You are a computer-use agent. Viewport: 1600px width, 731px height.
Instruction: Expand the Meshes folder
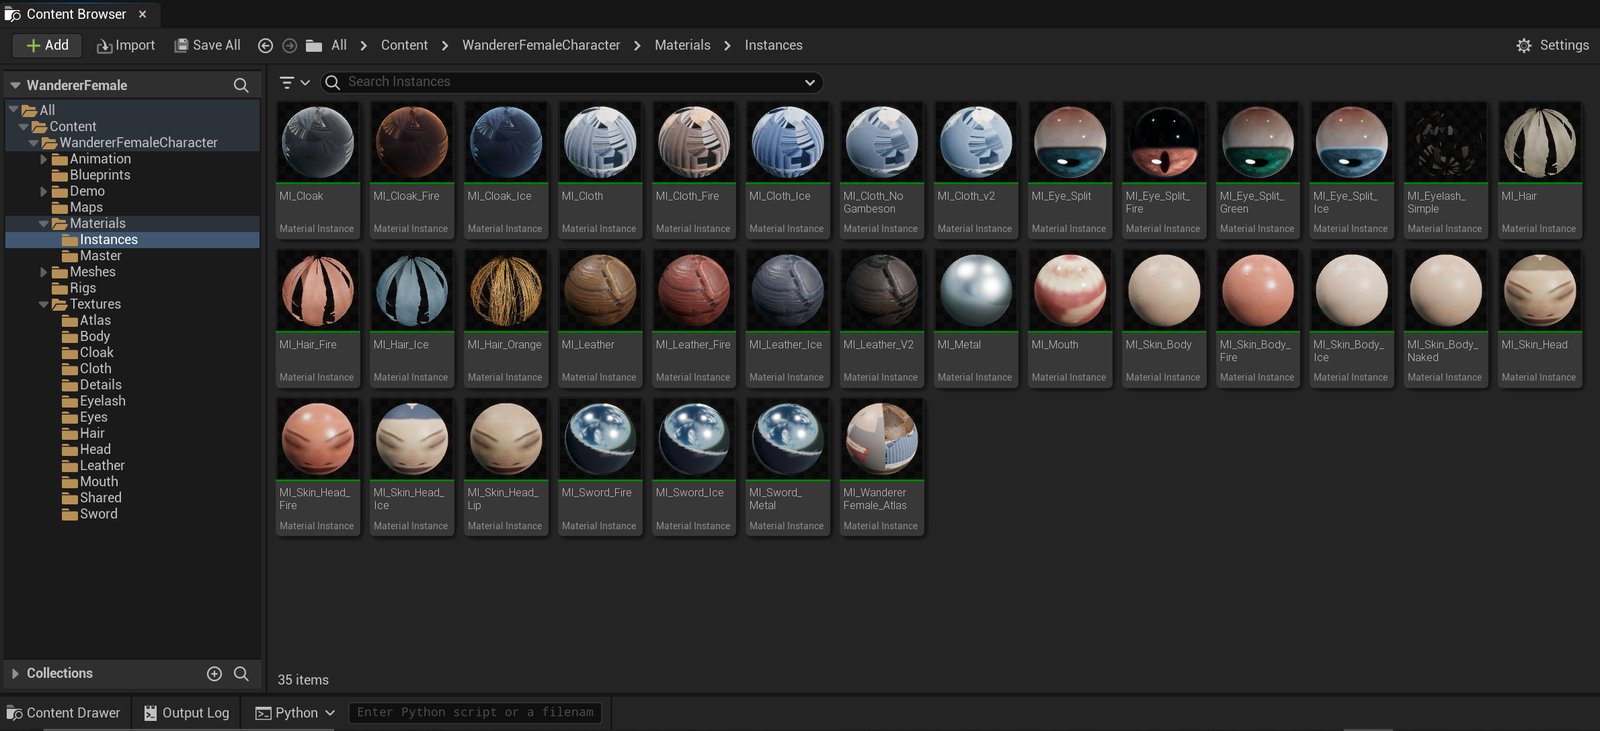coord(44,272)
